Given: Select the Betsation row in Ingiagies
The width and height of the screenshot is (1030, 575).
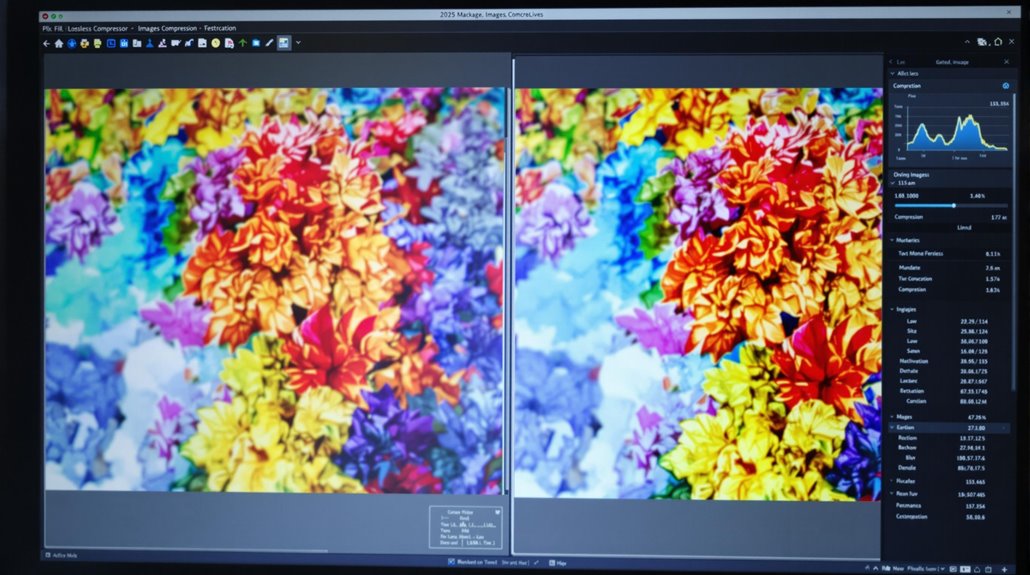Looking at the screenshot, I should pyautogui.click(x=949, y=391).
